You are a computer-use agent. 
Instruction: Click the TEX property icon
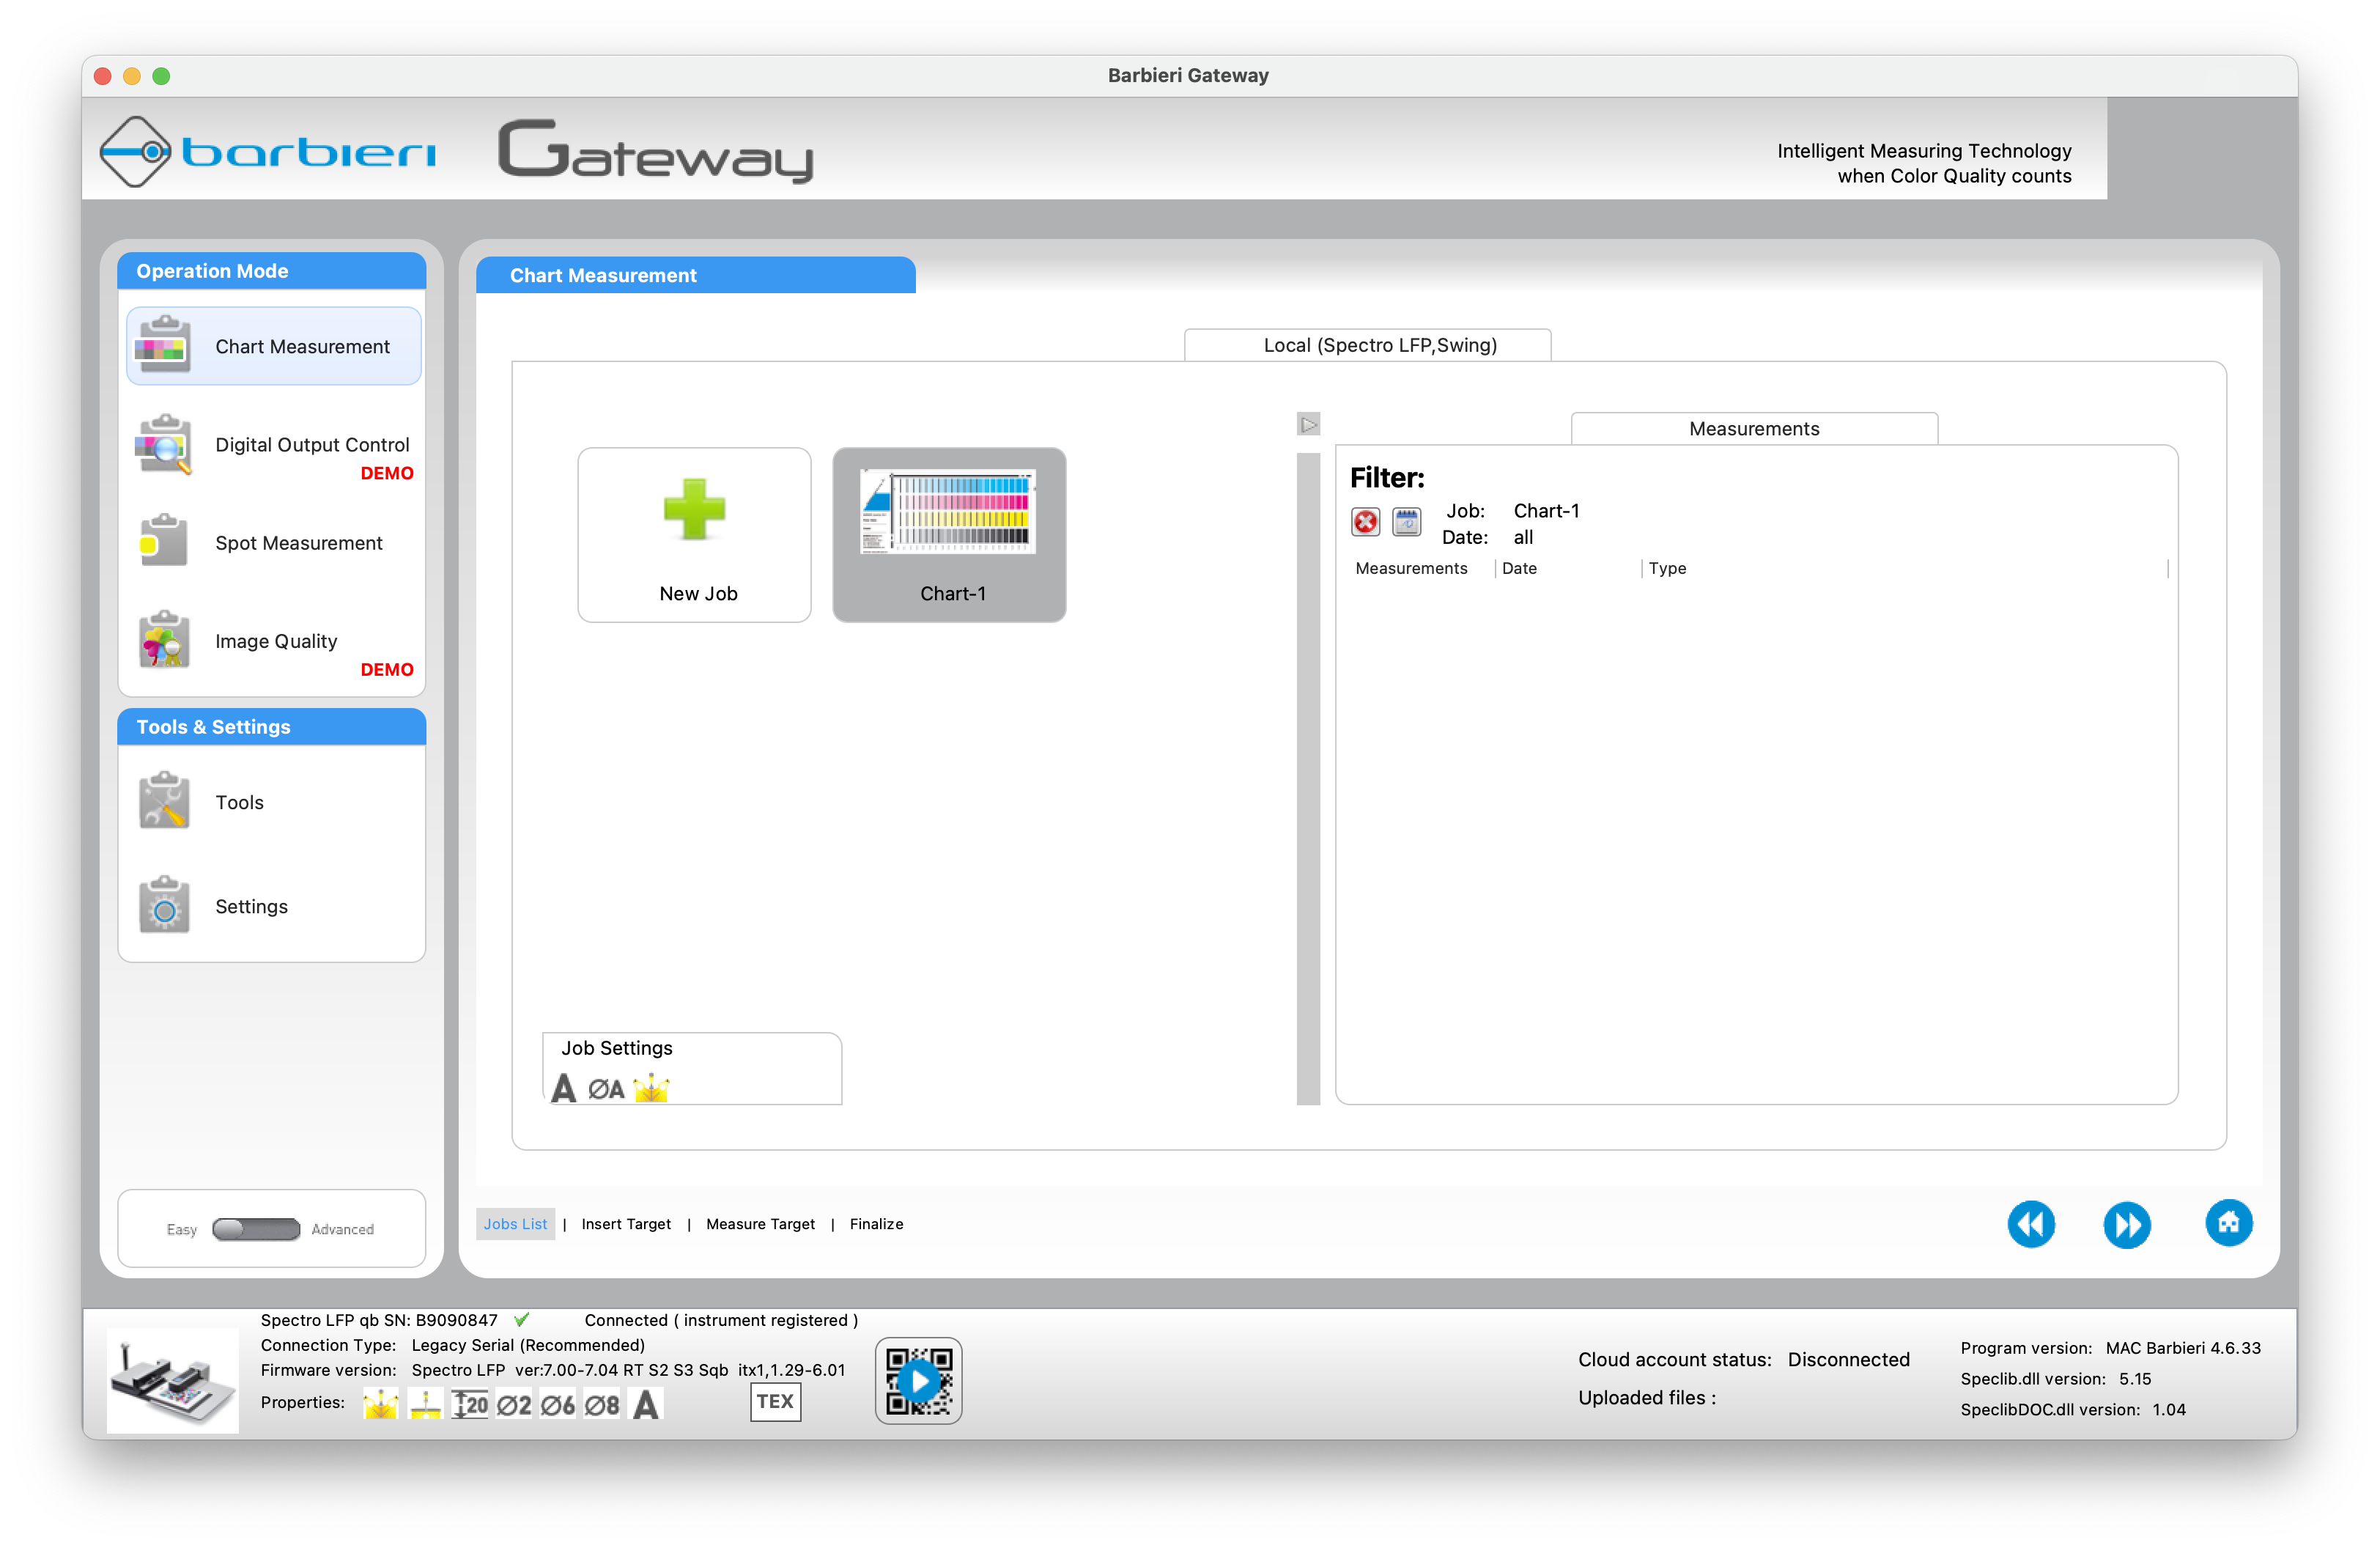coord(775,1401)
